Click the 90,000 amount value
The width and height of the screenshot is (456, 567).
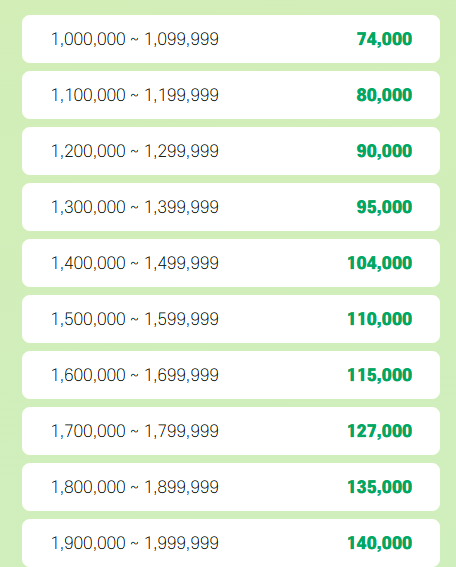384,151
